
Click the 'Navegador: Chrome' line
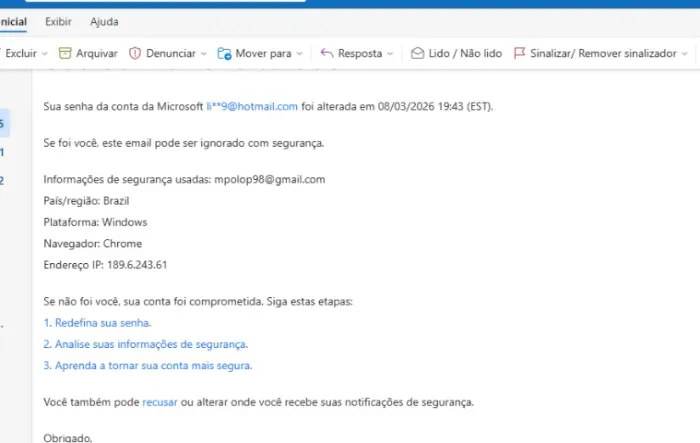(92, 244)
